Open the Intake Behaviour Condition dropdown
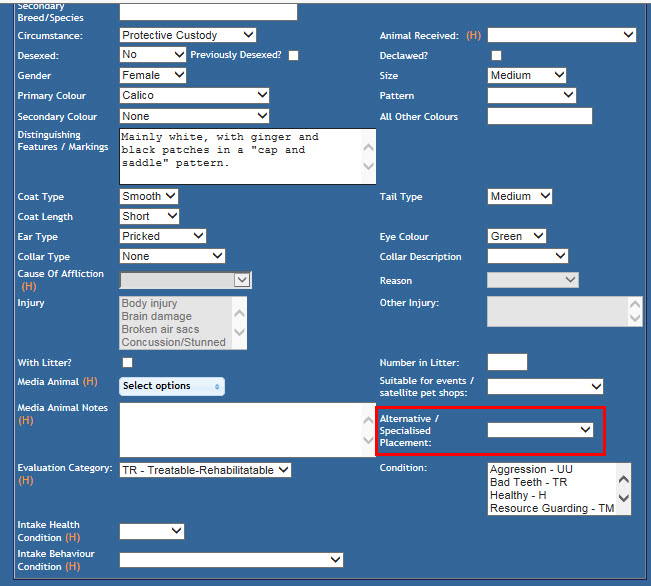 pos(231,560)
